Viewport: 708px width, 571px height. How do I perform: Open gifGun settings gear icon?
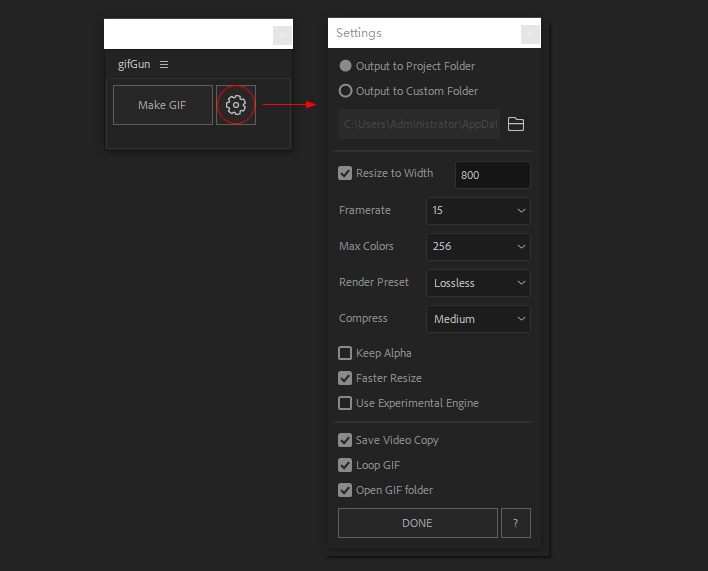point(236,105)
